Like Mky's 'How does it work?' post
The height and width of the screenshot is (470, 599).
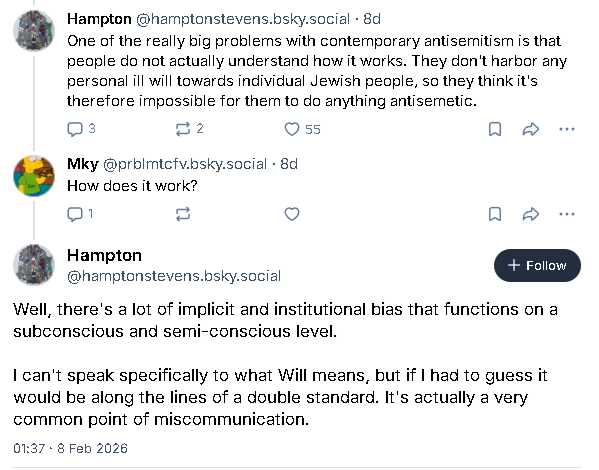coord(292,214)
